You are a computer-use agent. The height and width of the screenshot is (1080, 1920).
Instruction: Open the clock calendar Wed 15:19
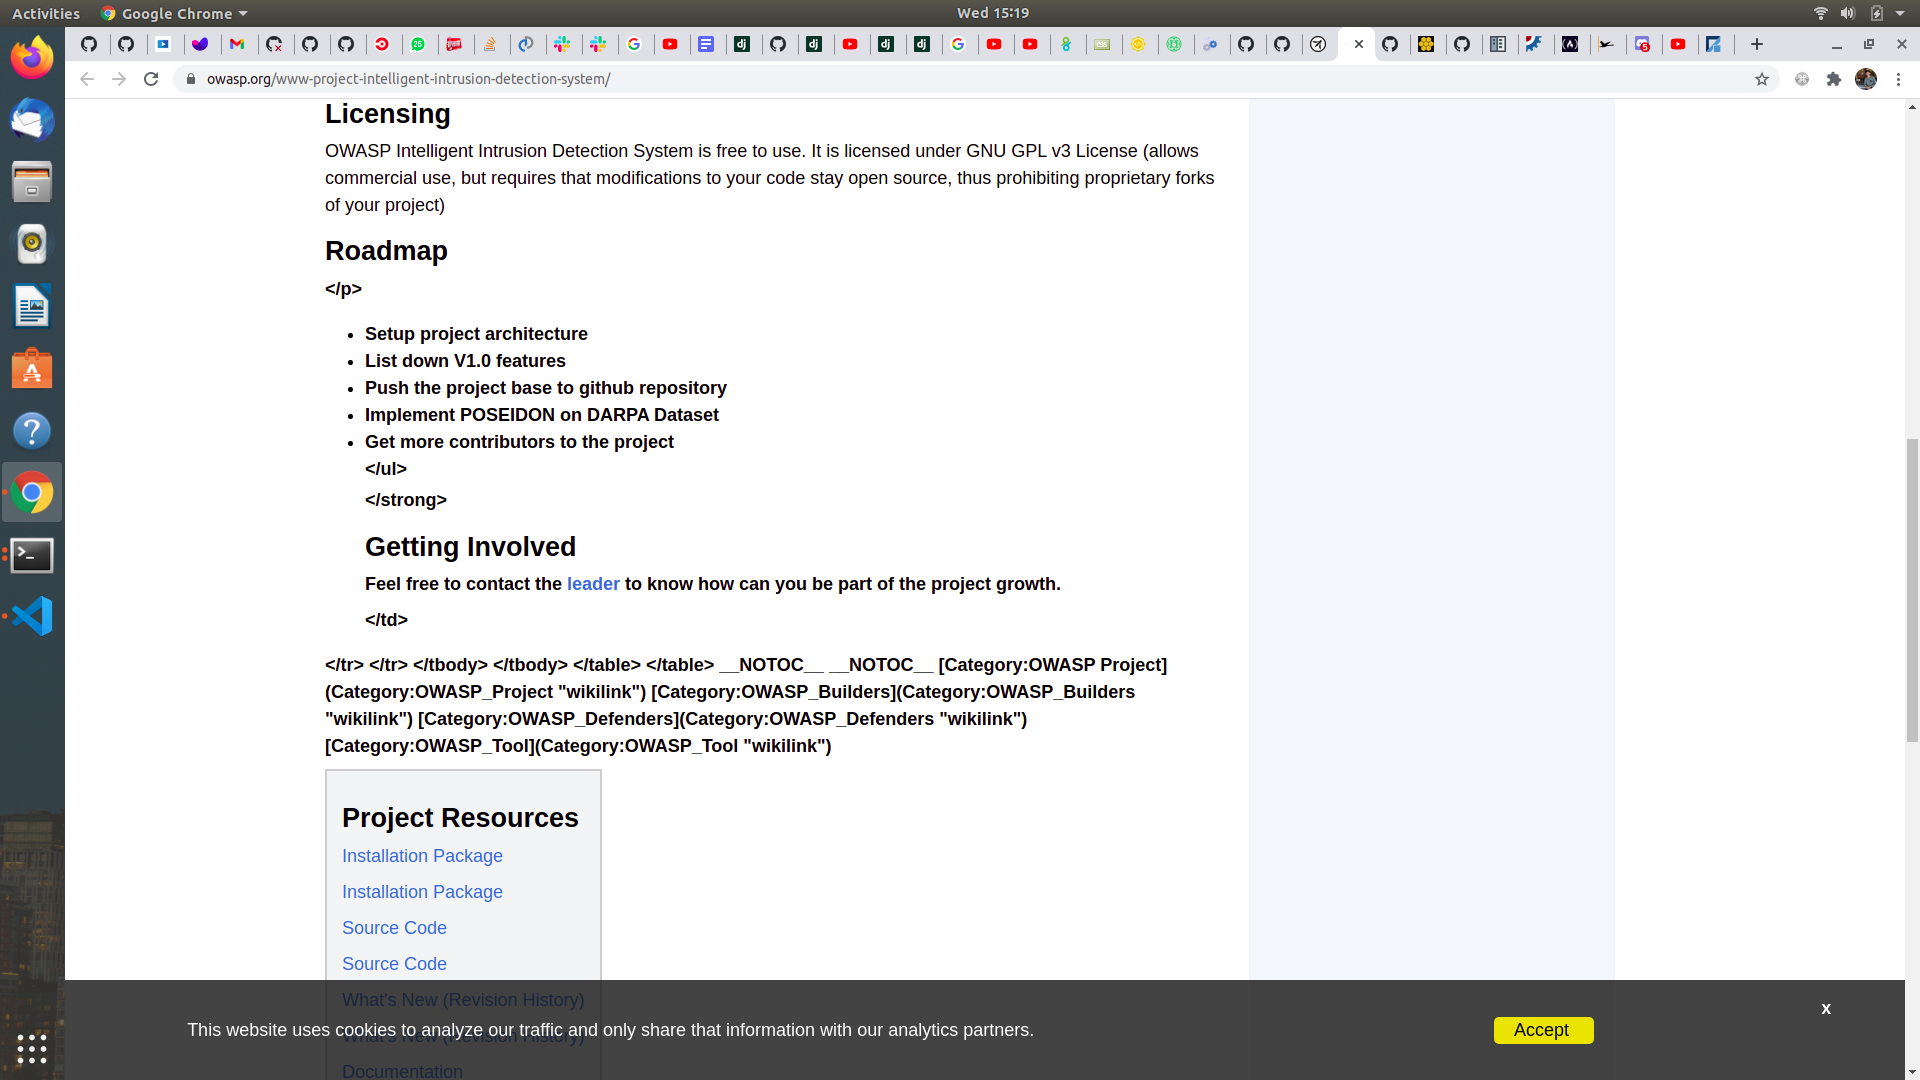coord(992,13)
